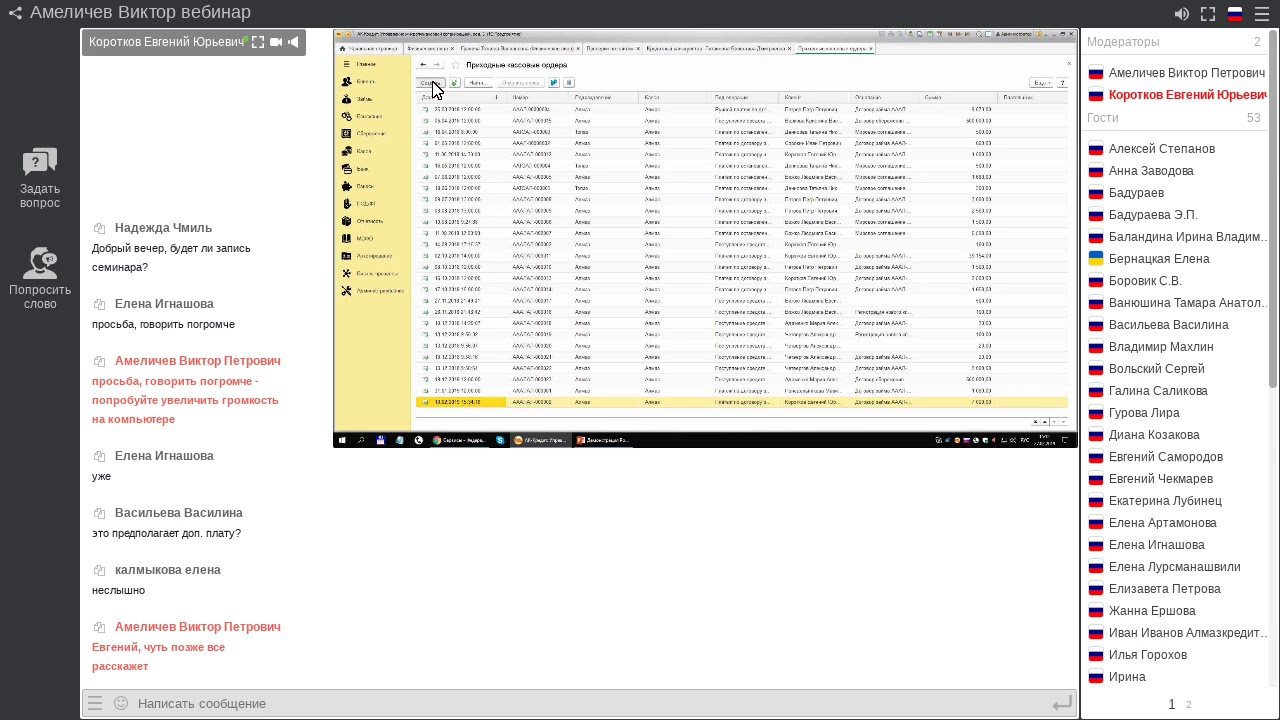Select guest Илья Горохов
This screenshot has width=1280, height=720.
pos(1148,655)
